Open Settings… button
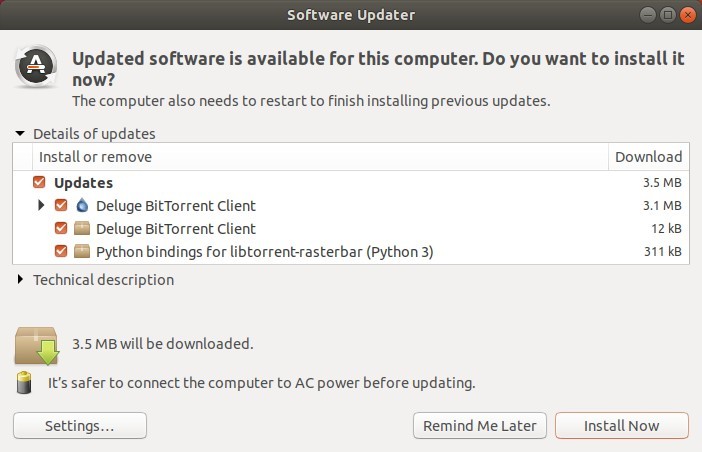 pos(80,426)
